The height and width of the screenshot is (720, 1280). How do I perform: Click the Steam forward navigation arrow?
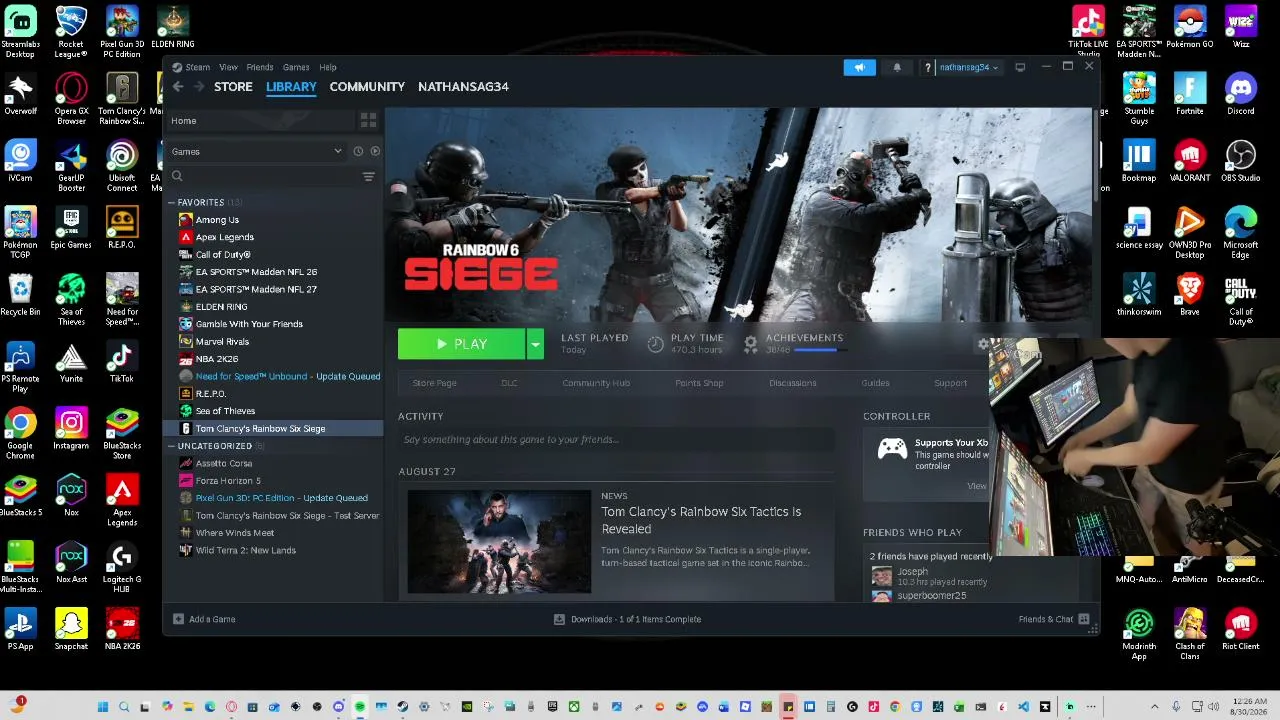(198, 87)
